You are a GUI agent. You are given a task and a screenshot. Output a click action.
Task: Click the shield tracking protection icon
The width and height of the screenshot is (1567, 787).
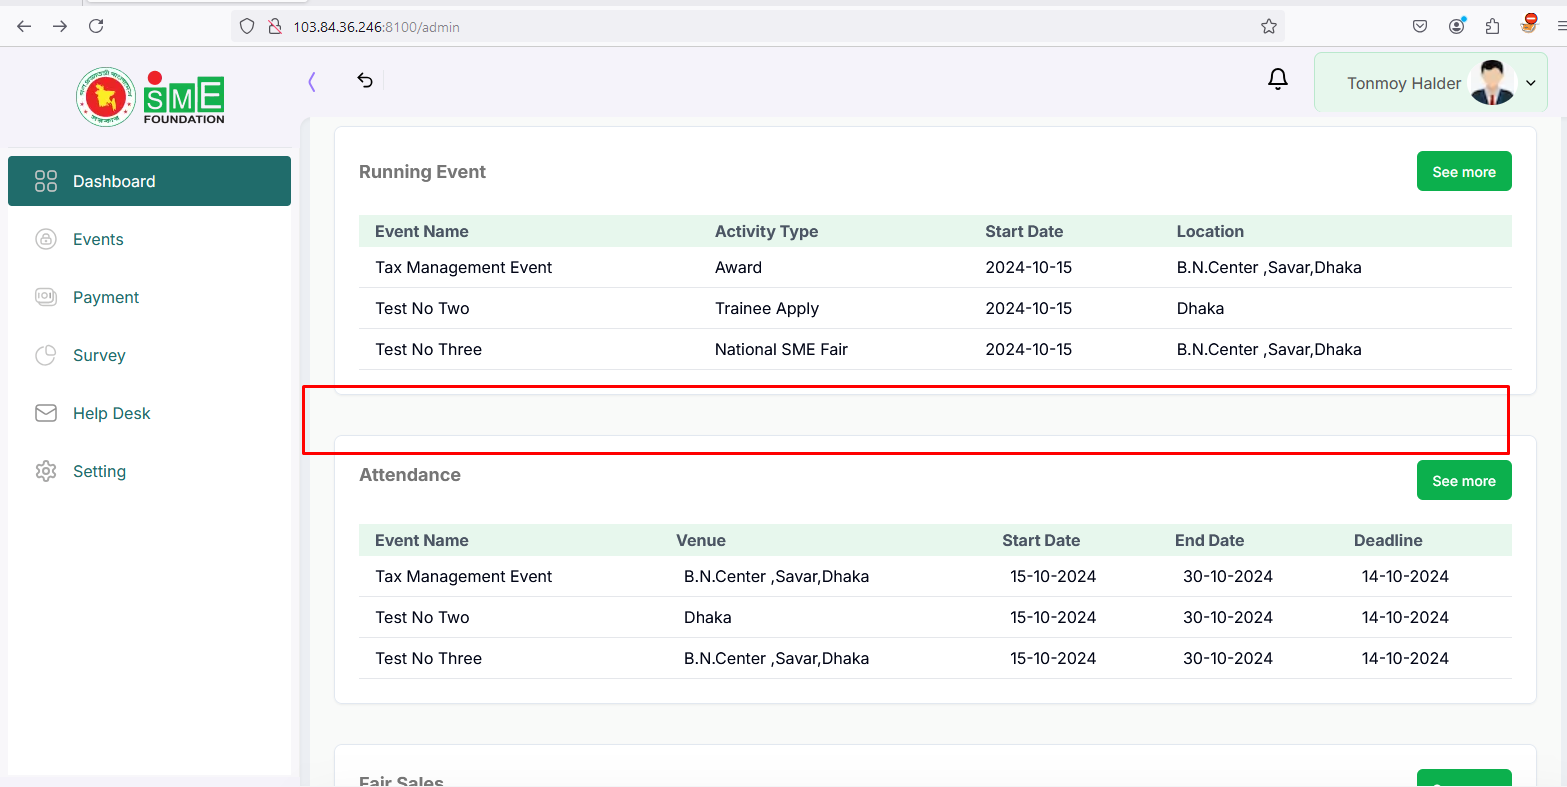pos(247,27)
